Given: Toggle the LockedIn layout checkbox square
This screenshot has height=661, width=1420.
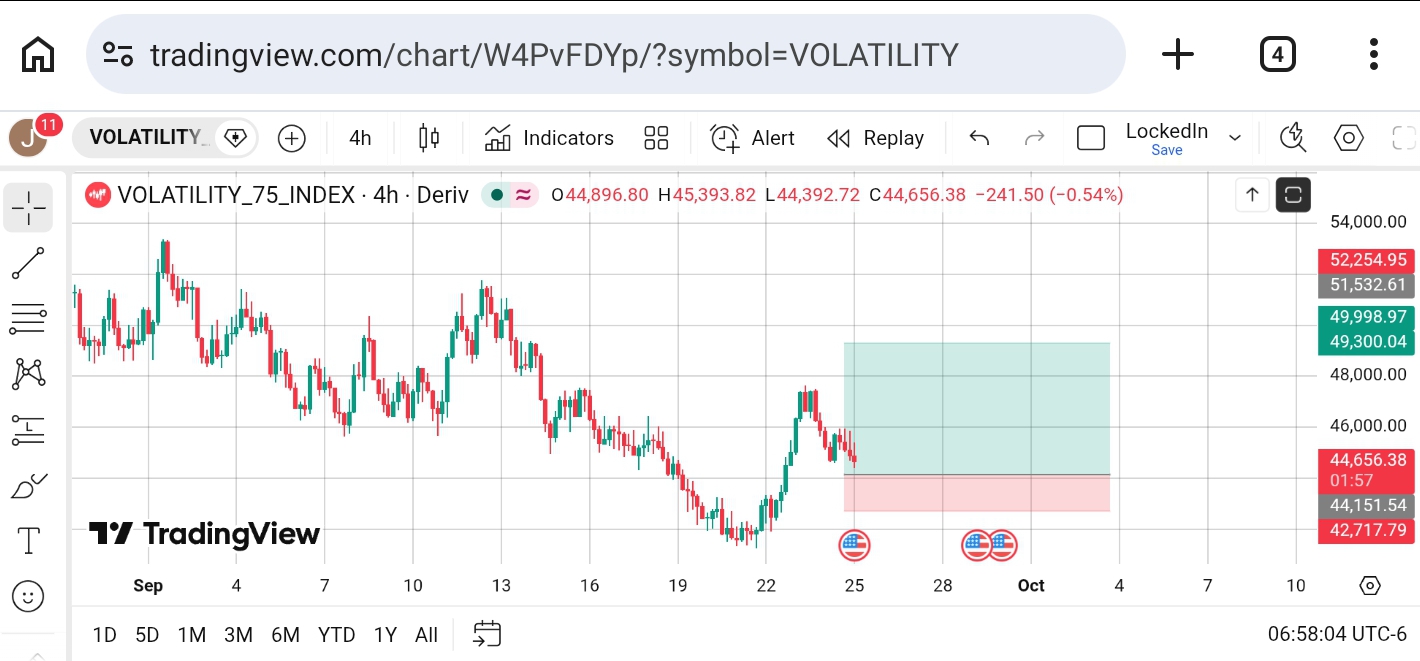Looking at the screenshot, I should tap(1091, 138).
